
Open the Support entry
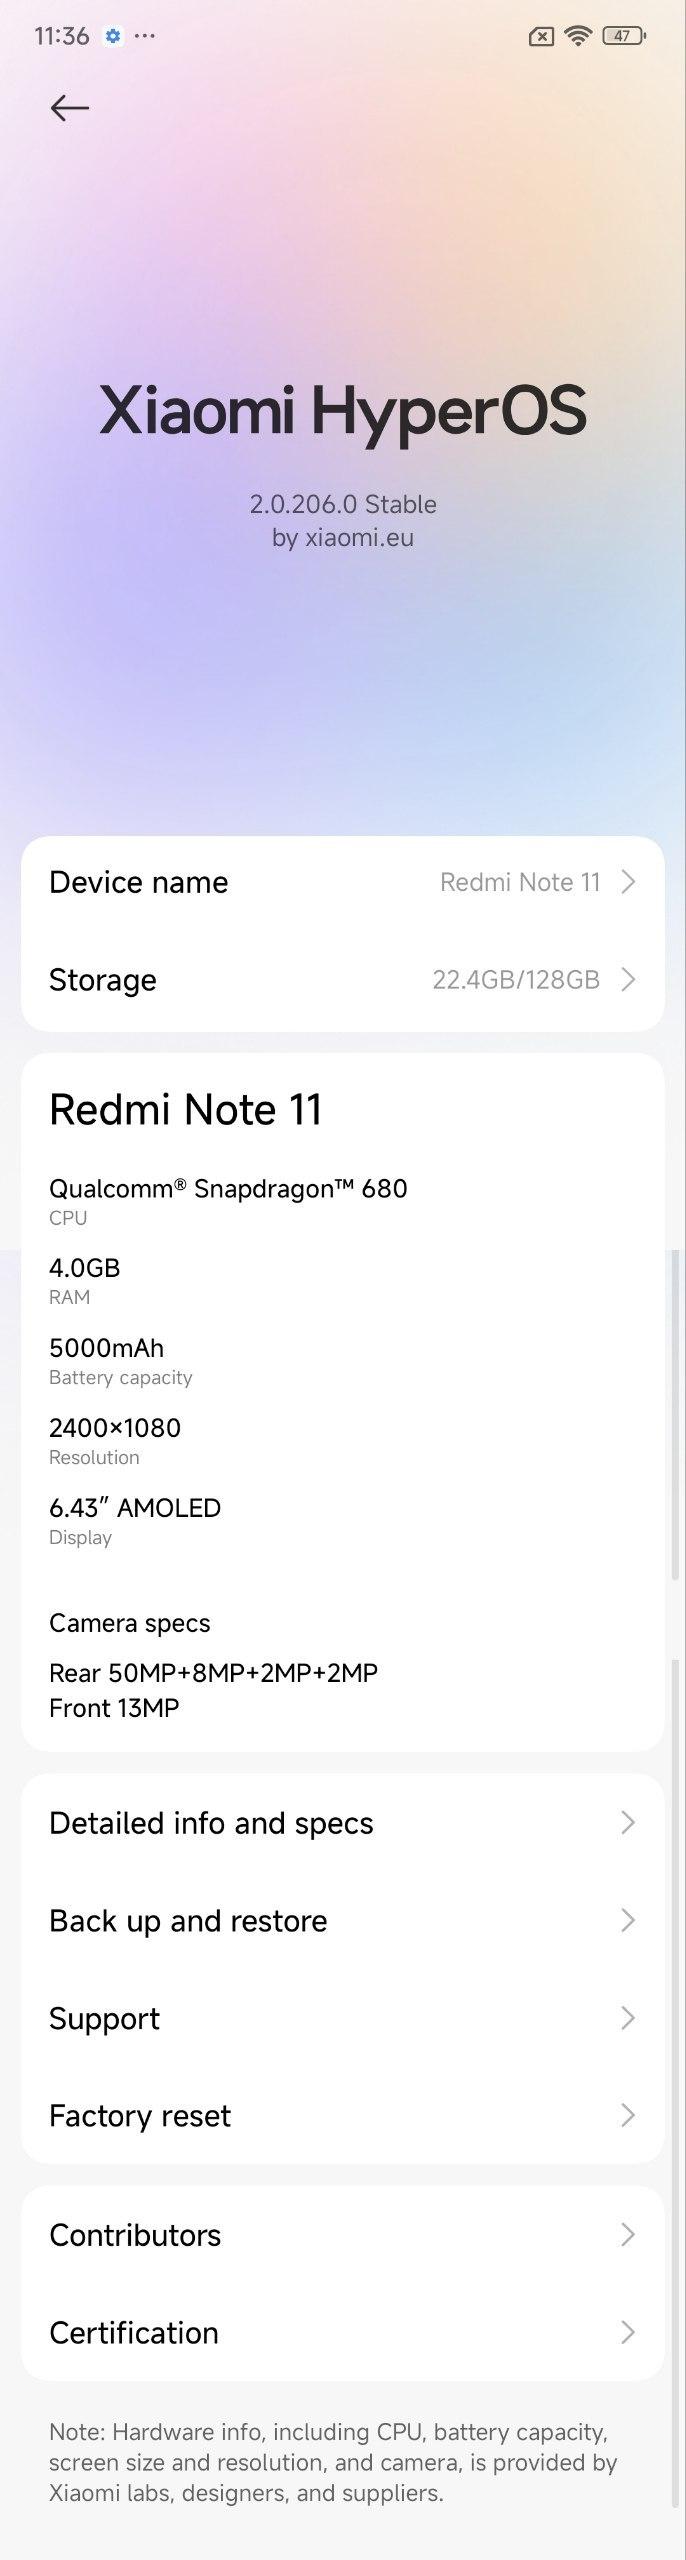point(343,2018)
